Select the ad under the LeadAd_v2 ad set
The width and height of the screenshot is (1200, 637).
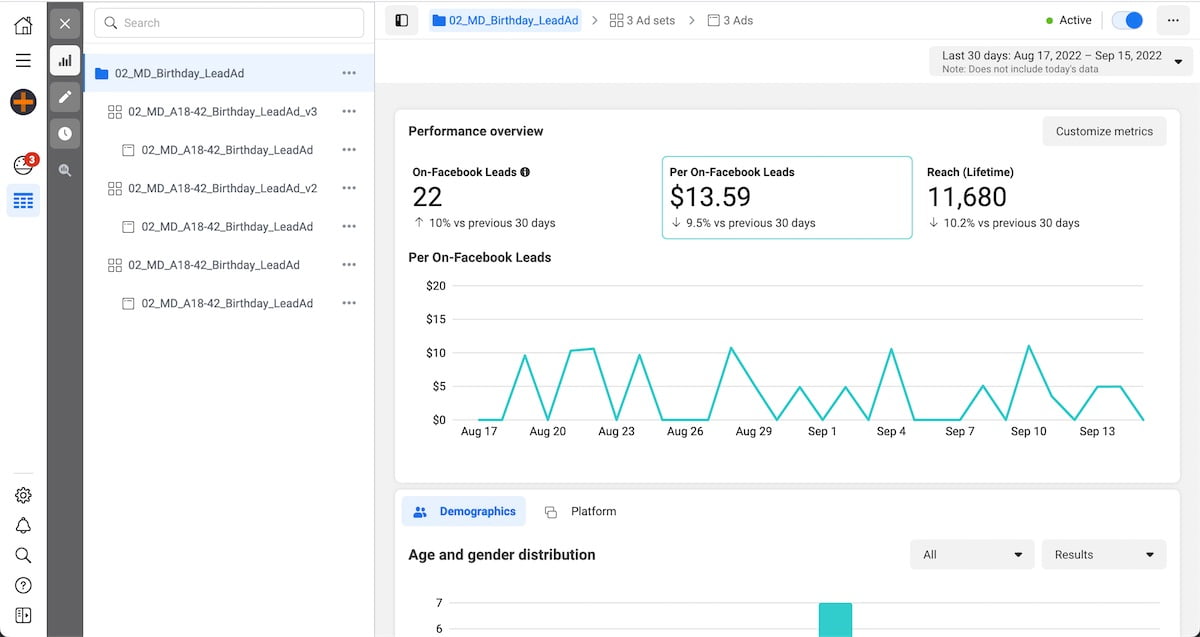click(x=227, y=227)
